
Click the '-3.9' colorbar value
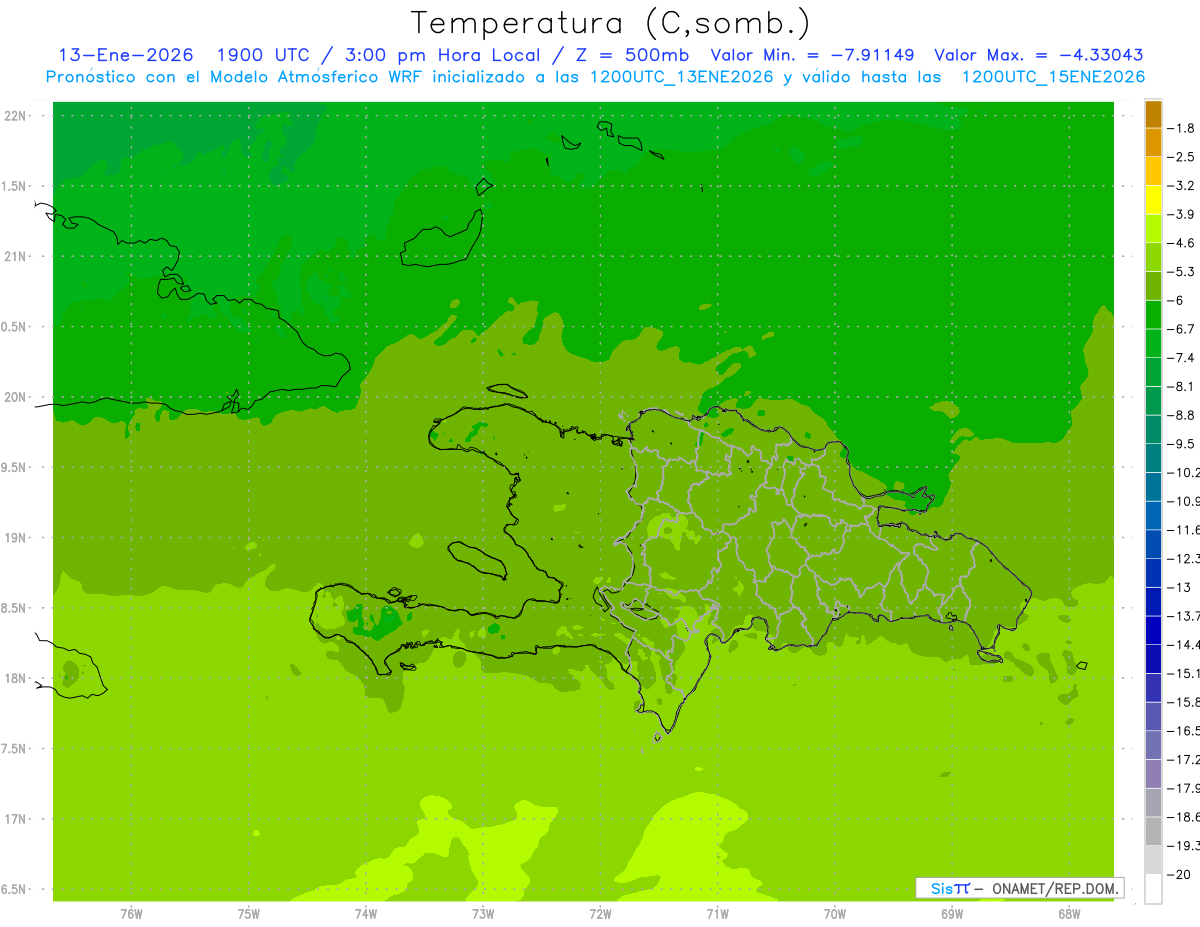[1181, 214]
